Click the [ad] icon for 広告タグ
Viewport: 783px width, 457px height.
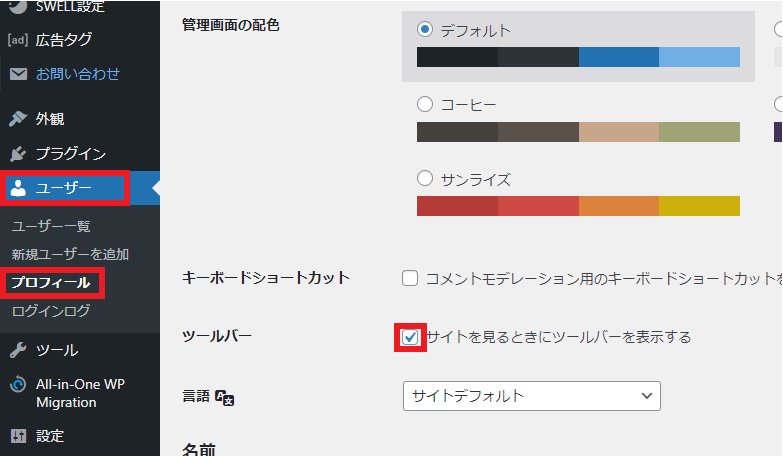coord(18,39)
